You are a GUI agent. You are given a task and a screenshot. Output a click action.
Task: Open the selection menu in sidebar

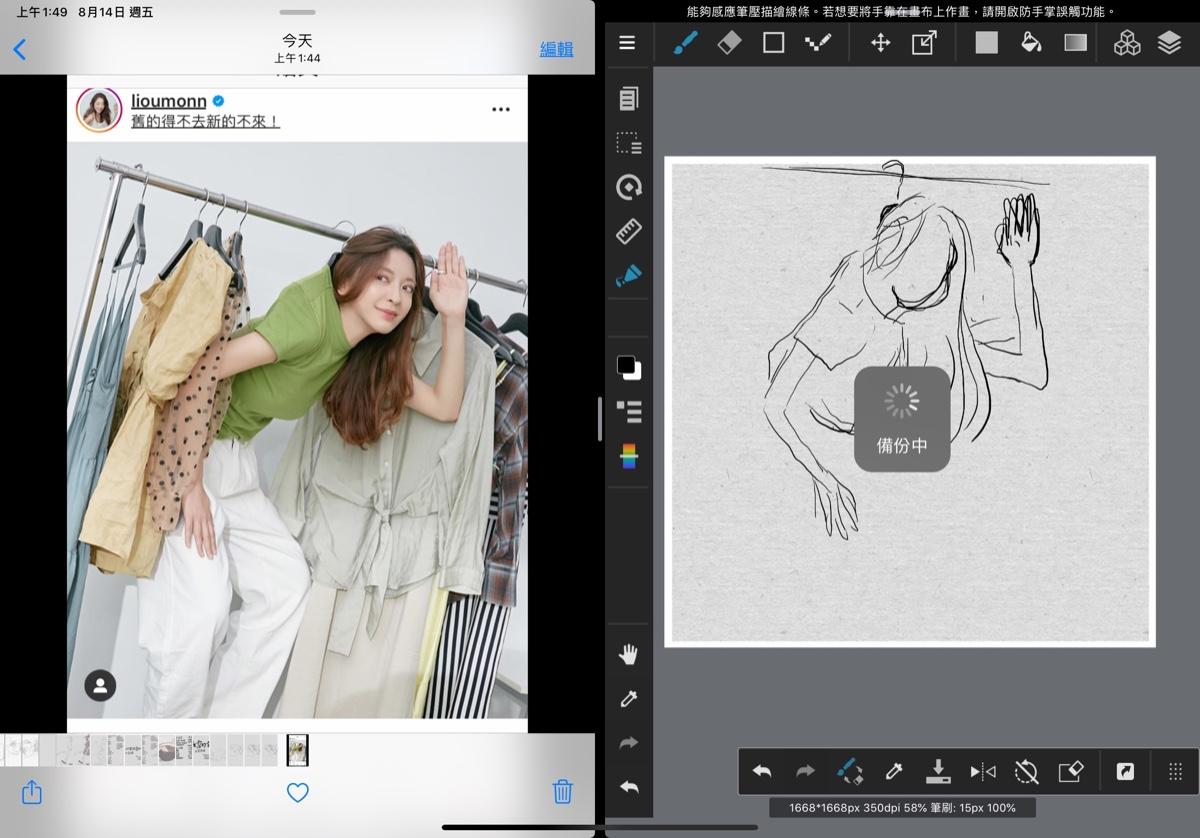629,143
